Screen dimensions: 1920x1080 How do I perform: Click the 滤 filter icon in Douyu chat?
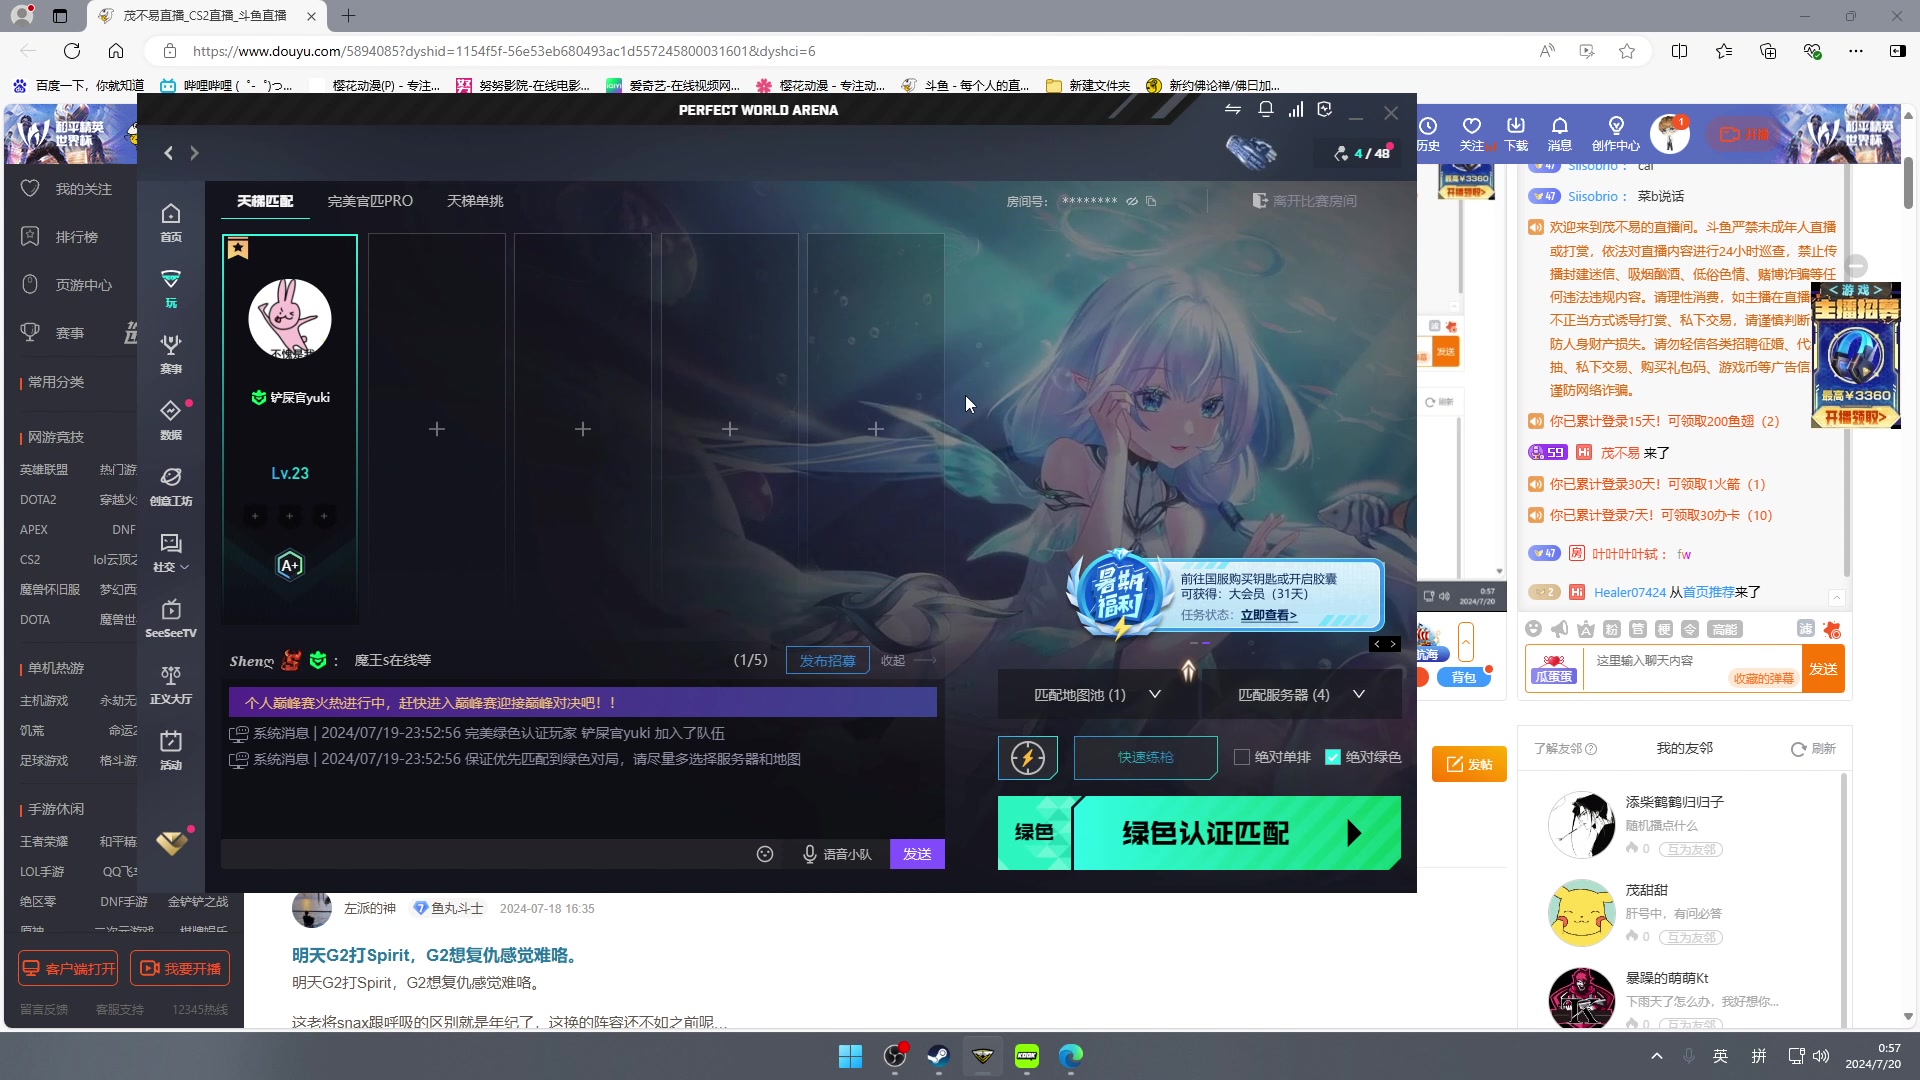pyautogui.click(x=1806, y=629)
